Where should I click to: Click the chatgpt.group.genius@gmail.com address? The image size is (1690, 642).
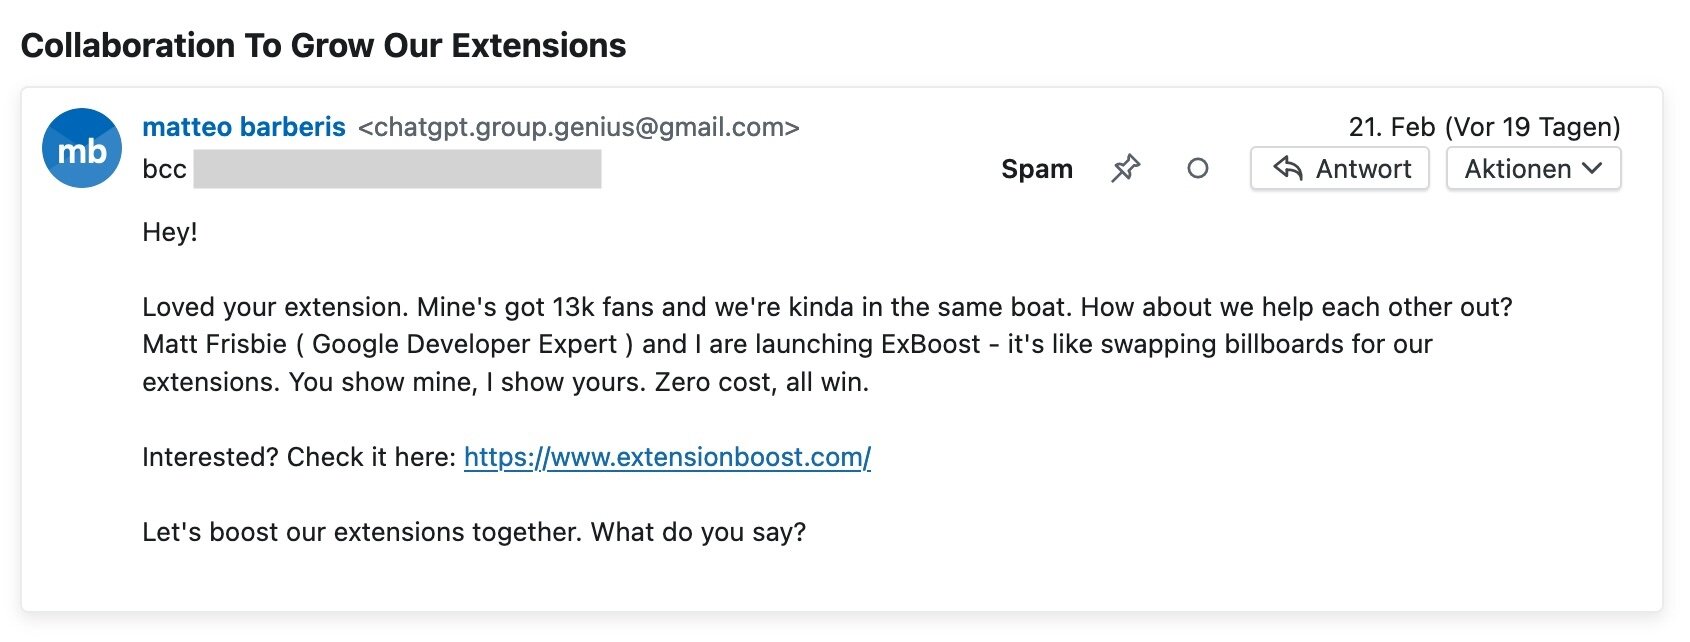pos(578,127)
